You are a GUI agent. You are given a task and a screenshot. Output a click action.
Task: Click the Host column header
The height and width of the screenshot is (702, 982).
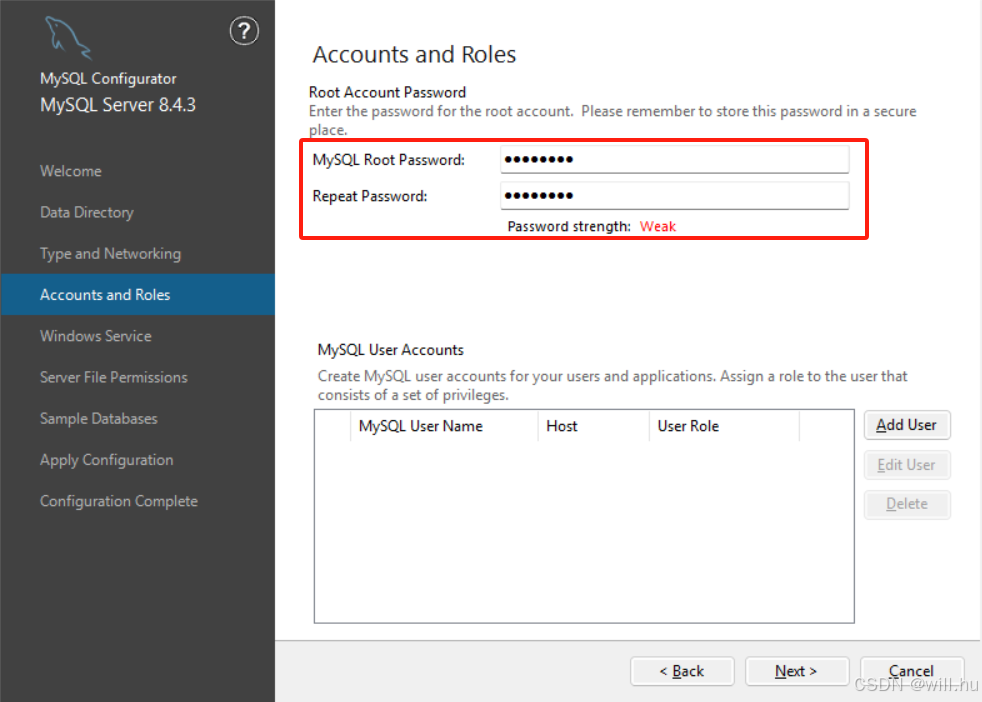[x=593, y=426]
